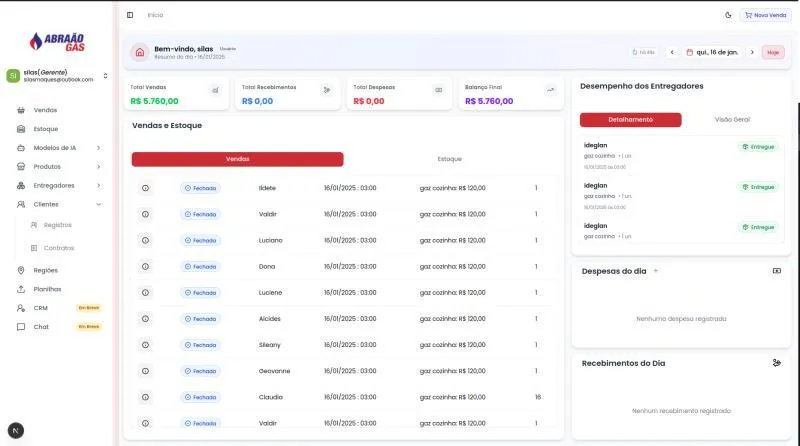This screenshot has width=800, height=446.
Task: Click the info icon on Ildete's sale row
Action: coord(145,188)
